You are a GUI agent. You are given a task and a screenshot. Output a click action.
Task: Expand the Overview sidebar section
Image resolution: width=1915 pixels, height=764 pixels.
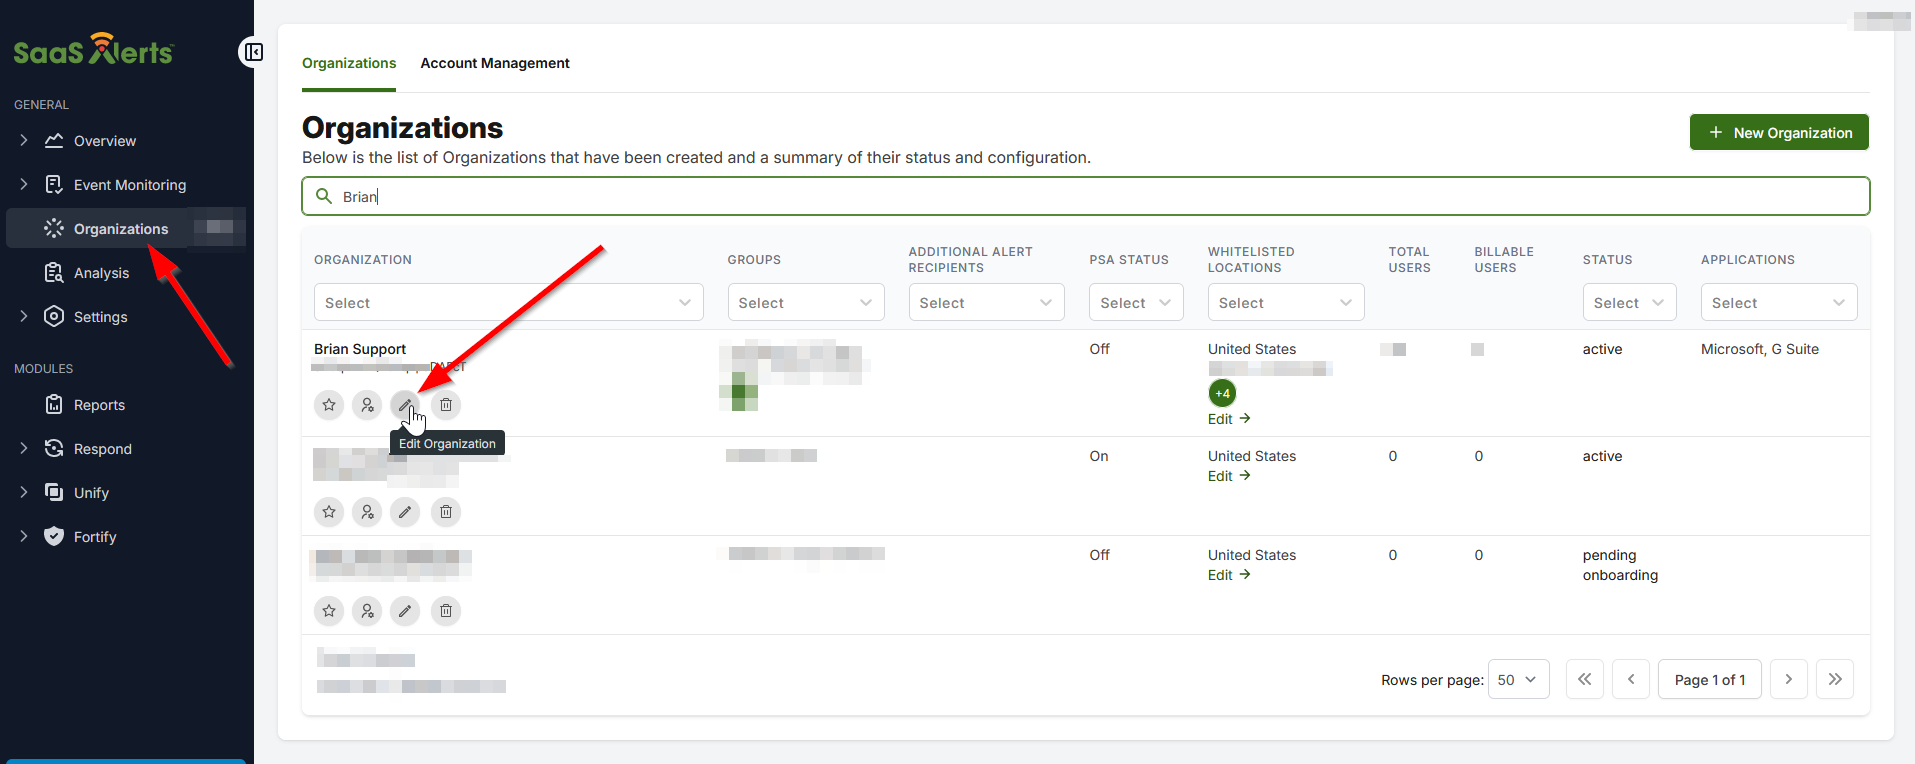[24, 141]
